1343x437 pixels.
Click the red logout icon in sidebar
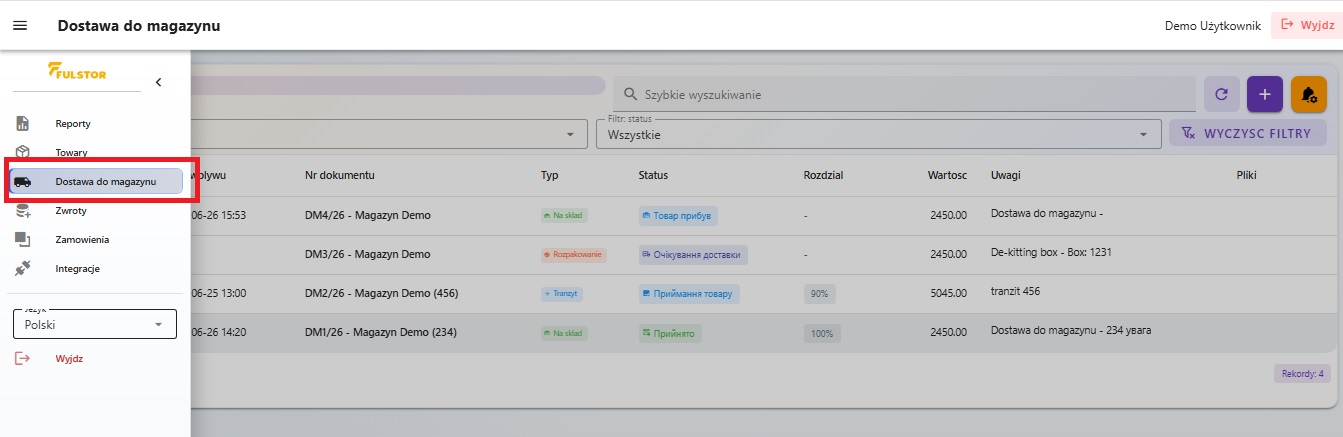click(x=22, y=358)
